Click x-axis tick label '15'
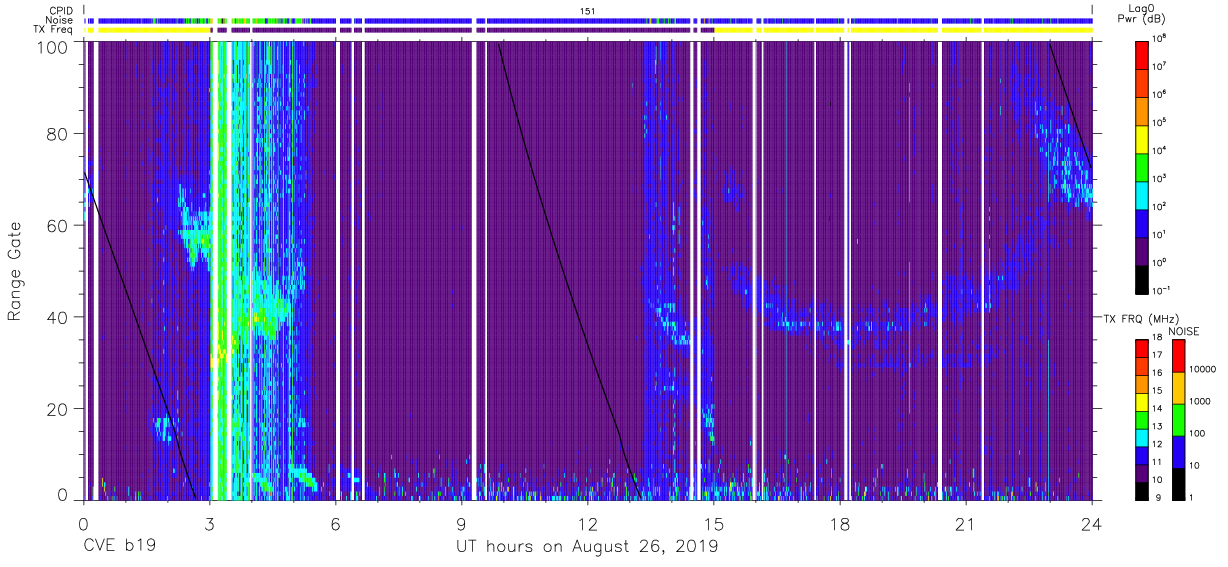Screen dimensions: 1228x567 [713, 523]
